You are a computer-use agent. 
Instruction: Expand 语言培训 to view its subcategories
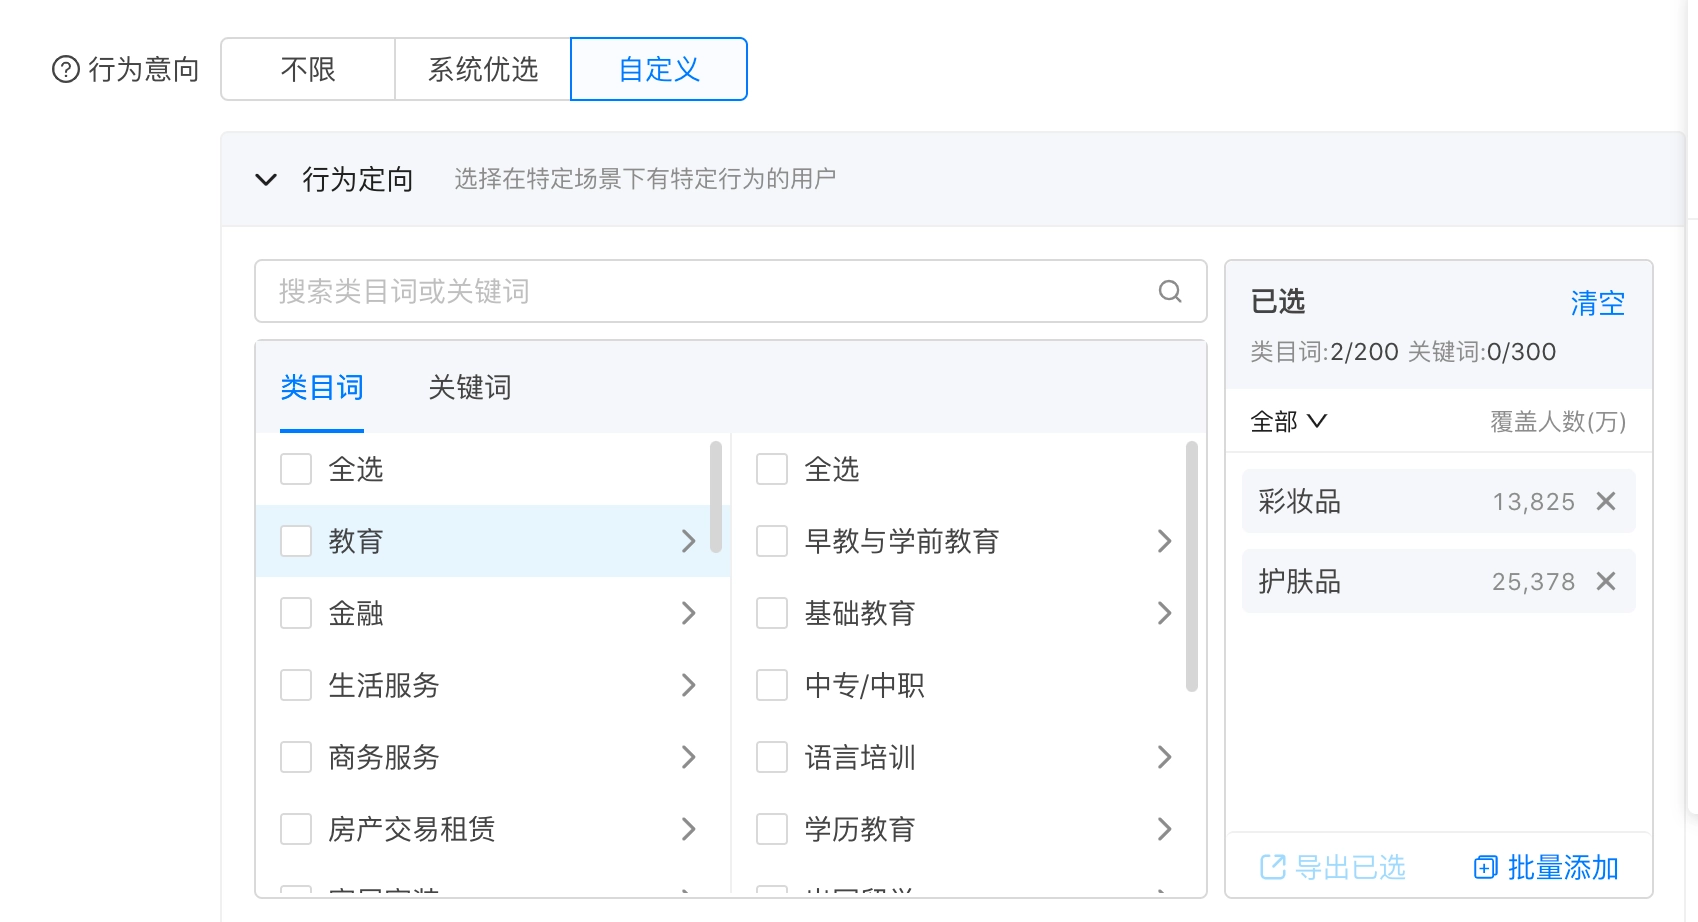(x=1164, y=757)
